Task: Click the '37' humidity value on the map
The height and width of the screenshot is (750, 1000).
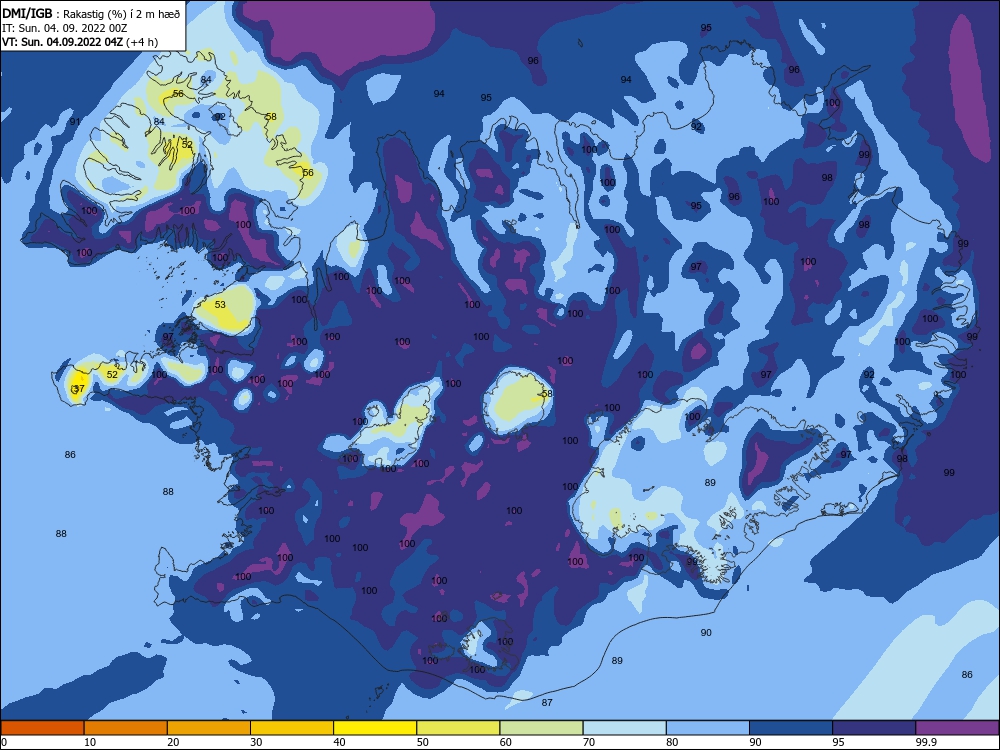Action: 79,388
